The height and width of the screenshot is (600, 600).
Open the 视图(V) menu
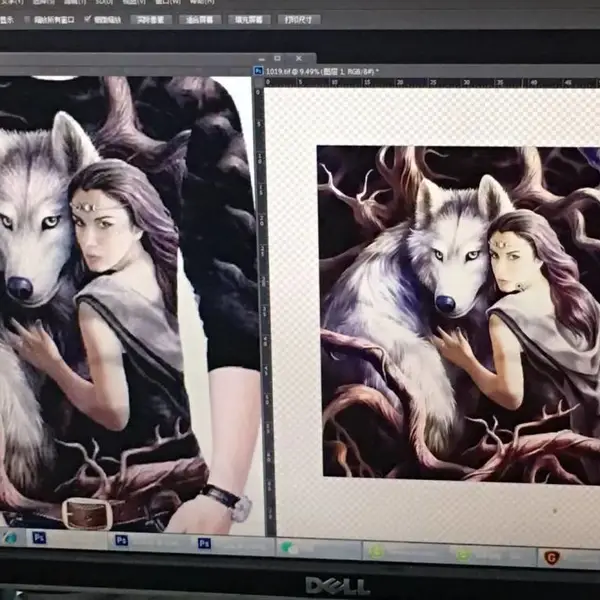pos(134,2)
